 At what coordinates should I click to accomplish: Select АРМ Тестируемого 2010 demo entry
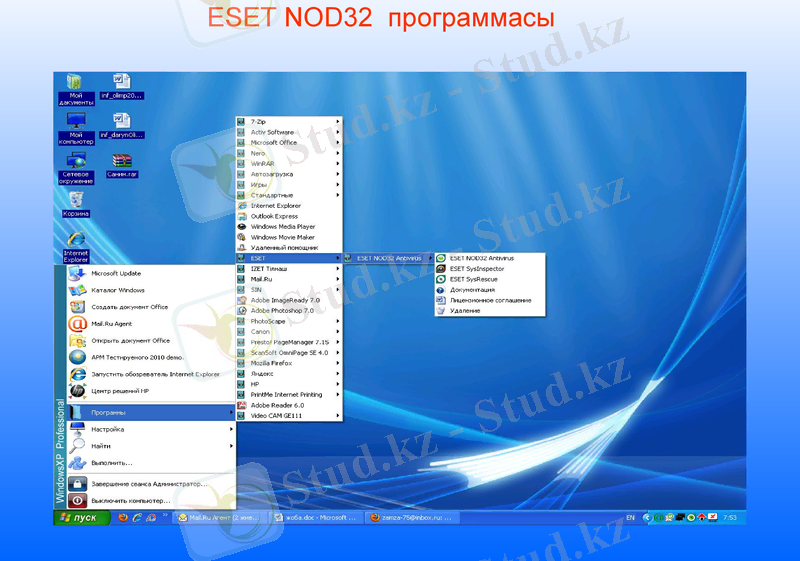pos(151,357)
